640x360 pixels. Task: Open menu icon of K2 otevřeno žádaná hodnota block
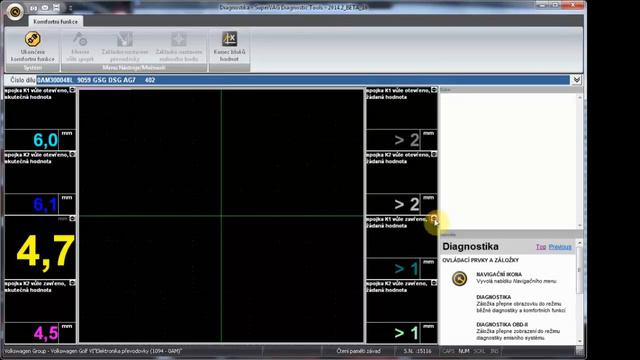pyautogui.click(x=434, y=154)
